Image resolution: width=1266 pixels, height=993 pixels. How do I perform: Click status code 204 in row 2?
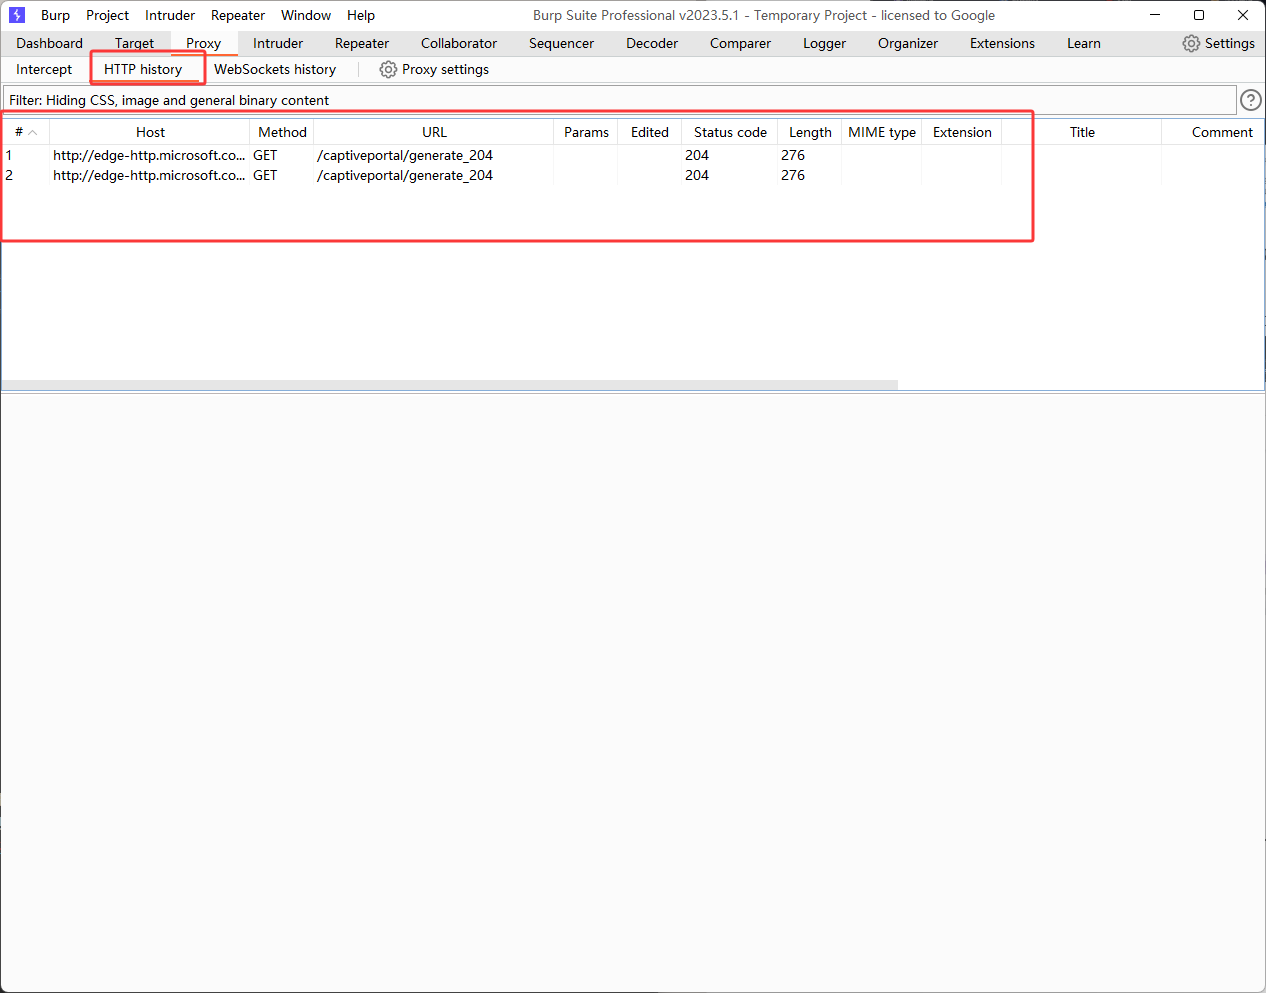tap(697, 175)
